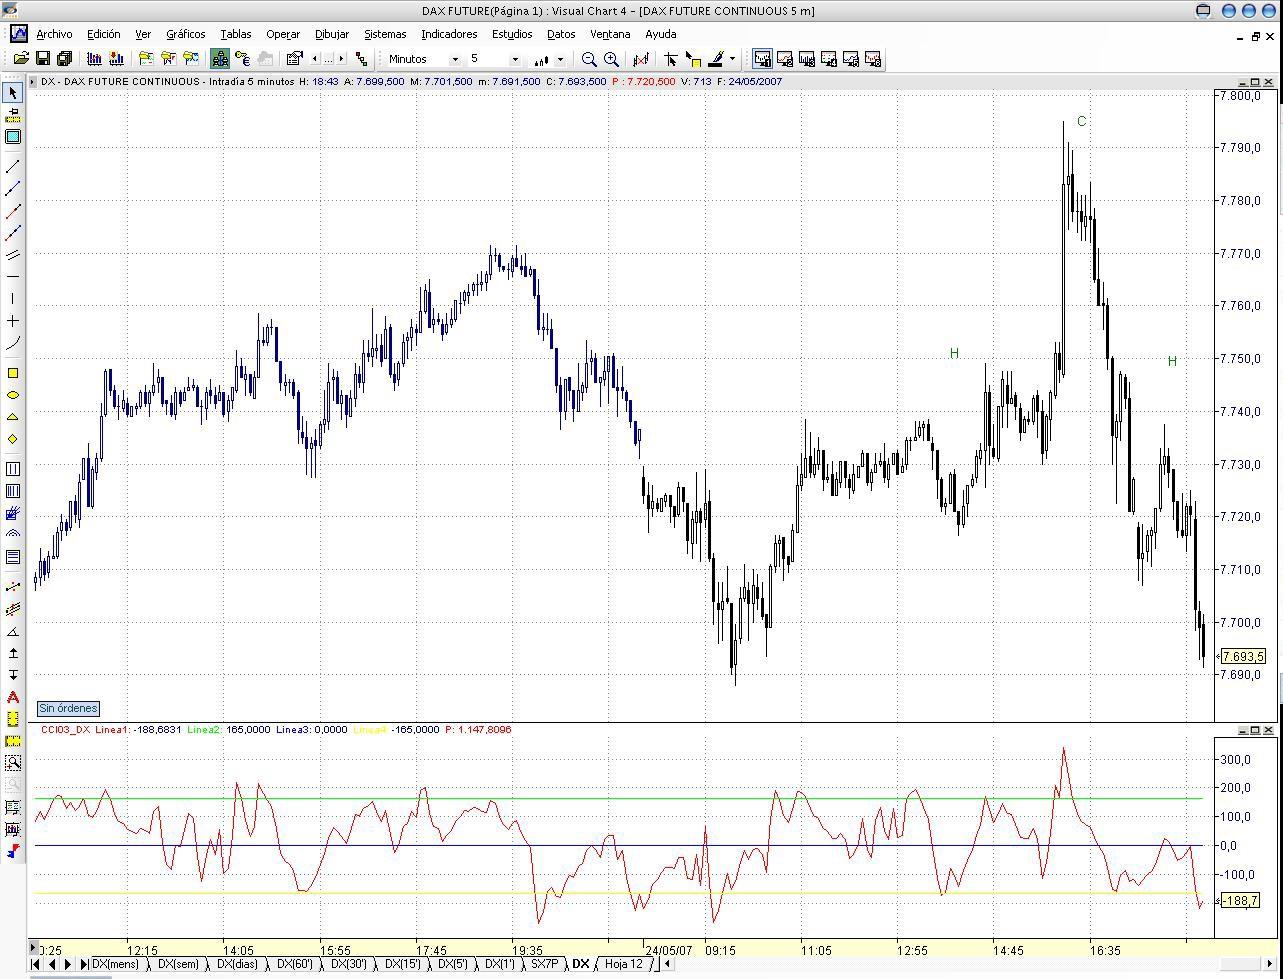Select the parallel lines channel tool
1283x979 pixels.
click(x=13, y=255)
